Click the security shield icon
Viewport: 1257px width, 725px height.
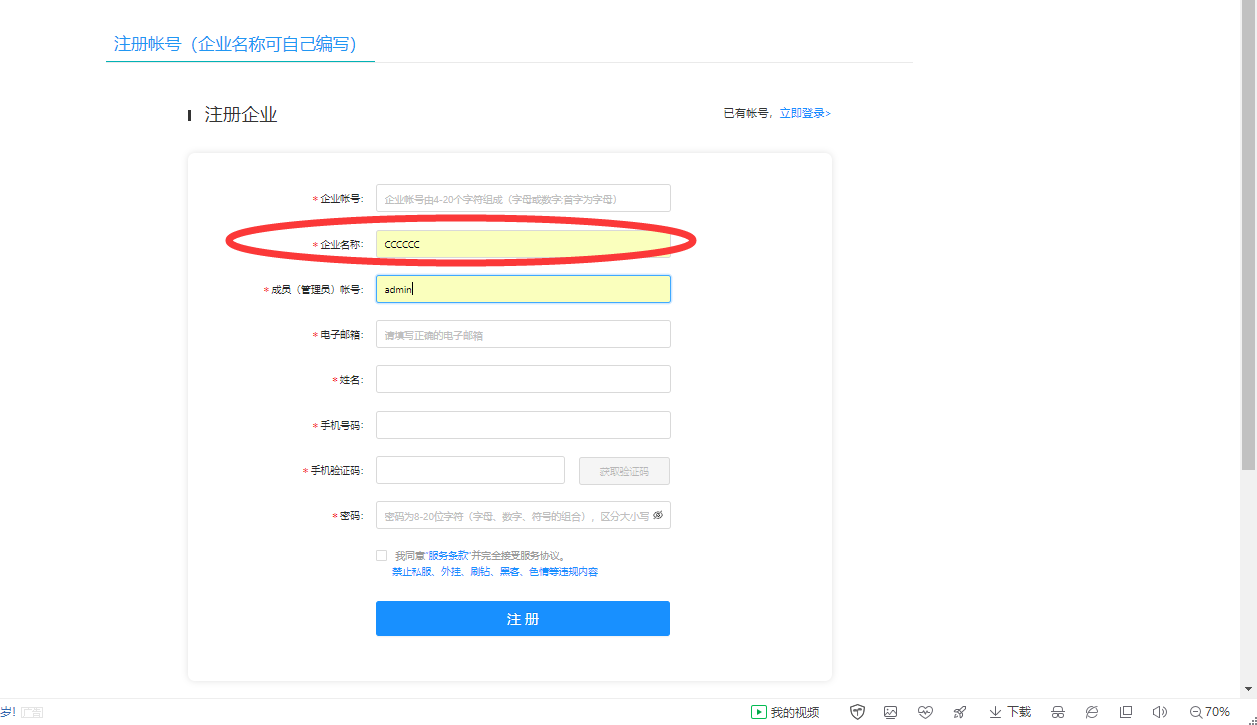coord(857,712)
